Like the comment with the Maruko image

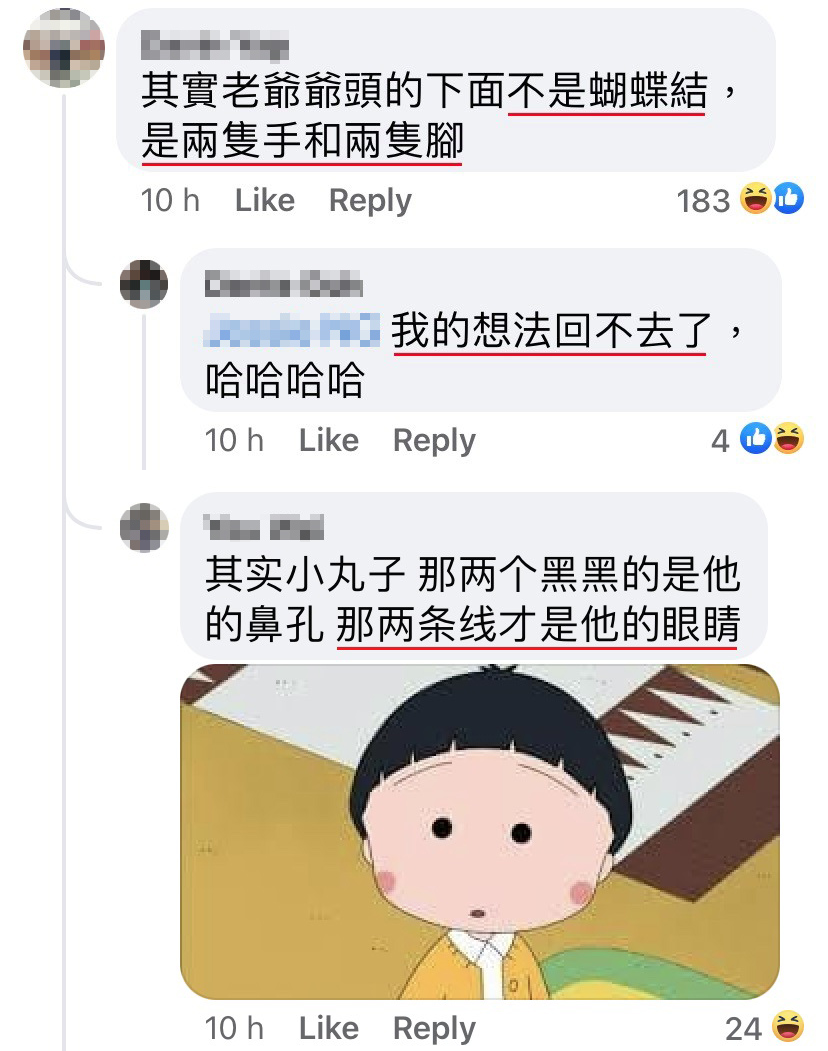[x=329, y=1028]
